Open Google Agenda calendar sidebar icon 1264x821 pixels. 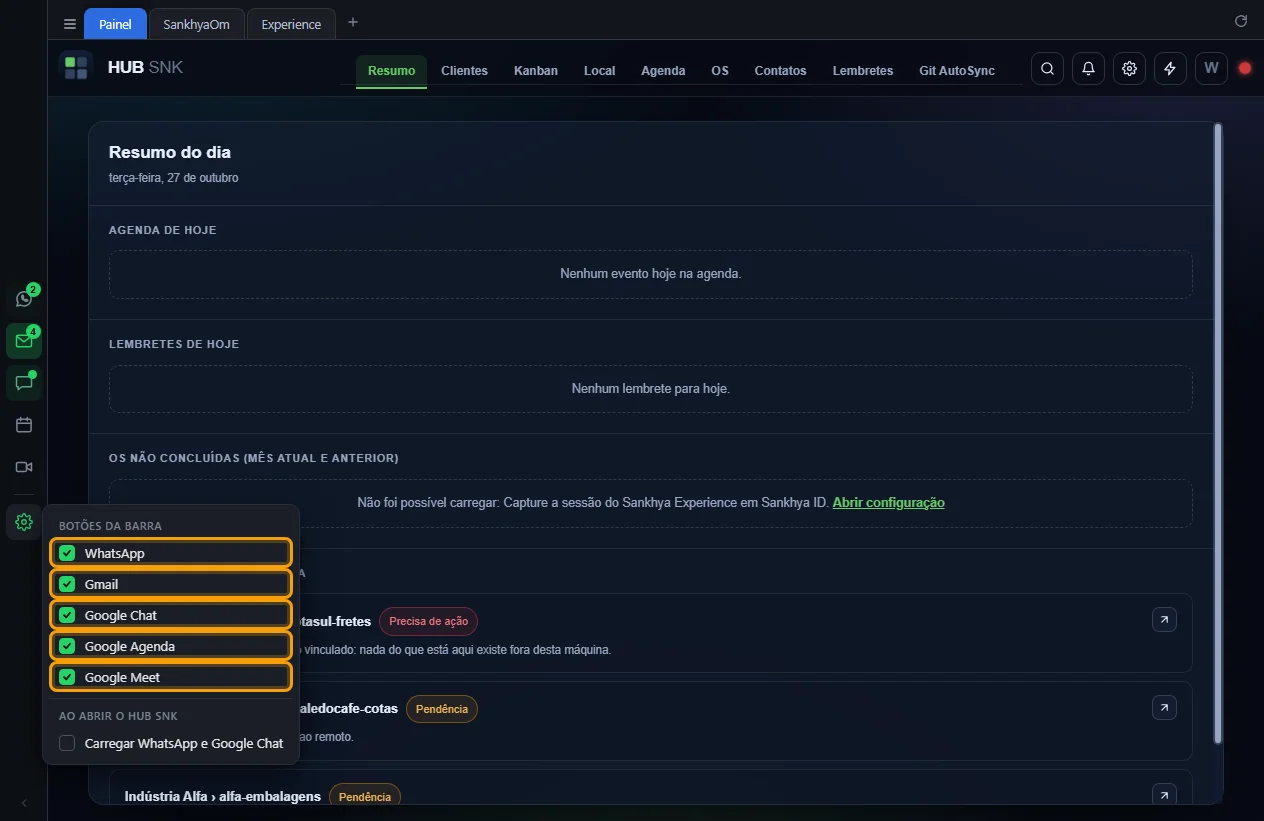[24, 425]
